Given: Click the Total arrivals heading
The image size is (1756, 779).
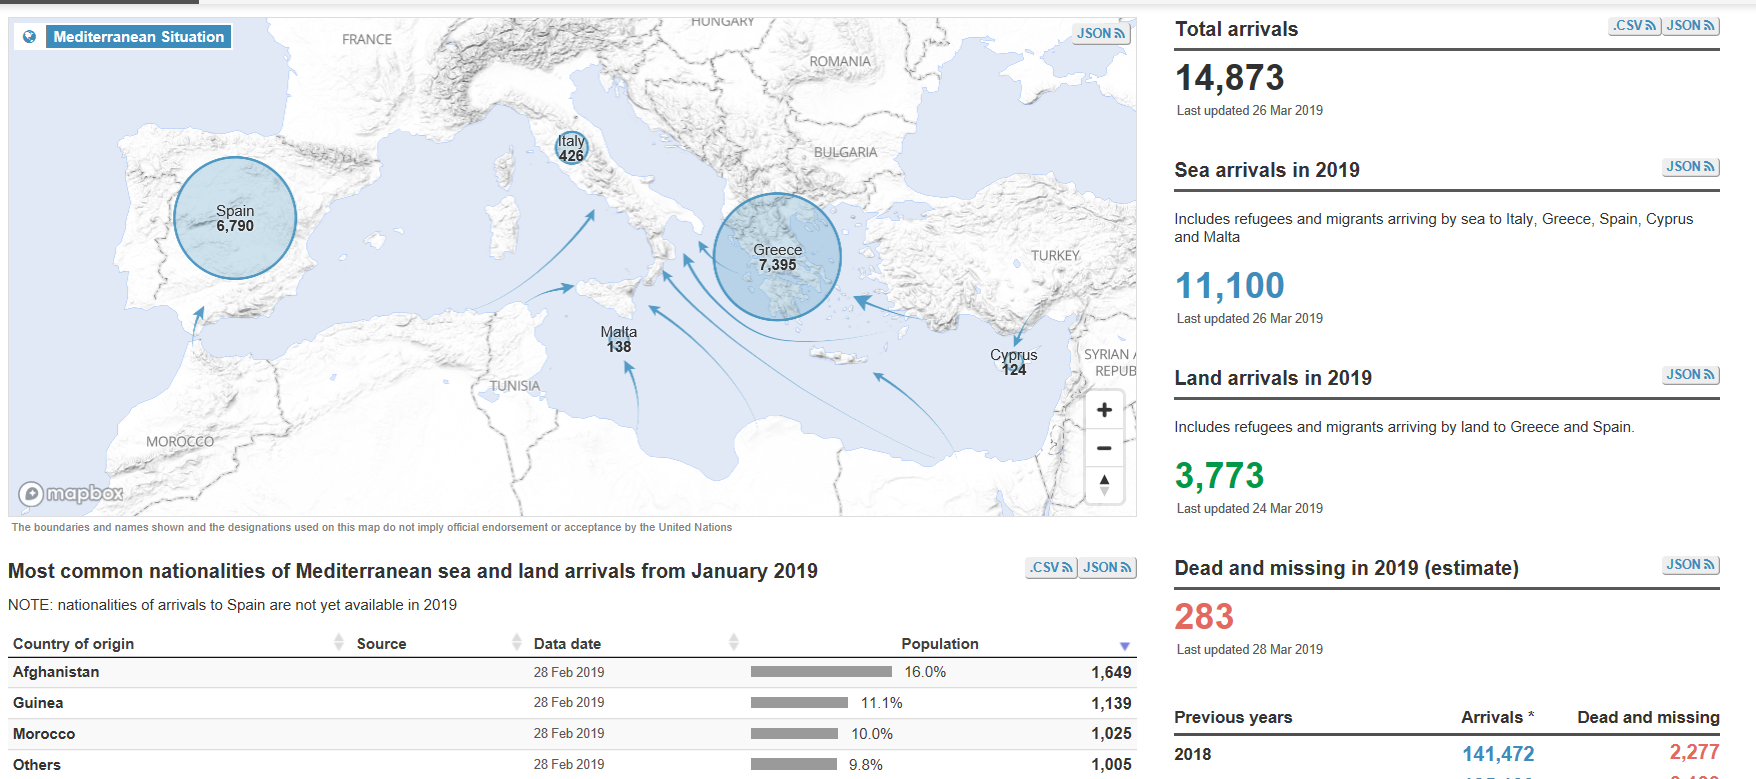Looking at the screenshot, I should click(1236, 29).
